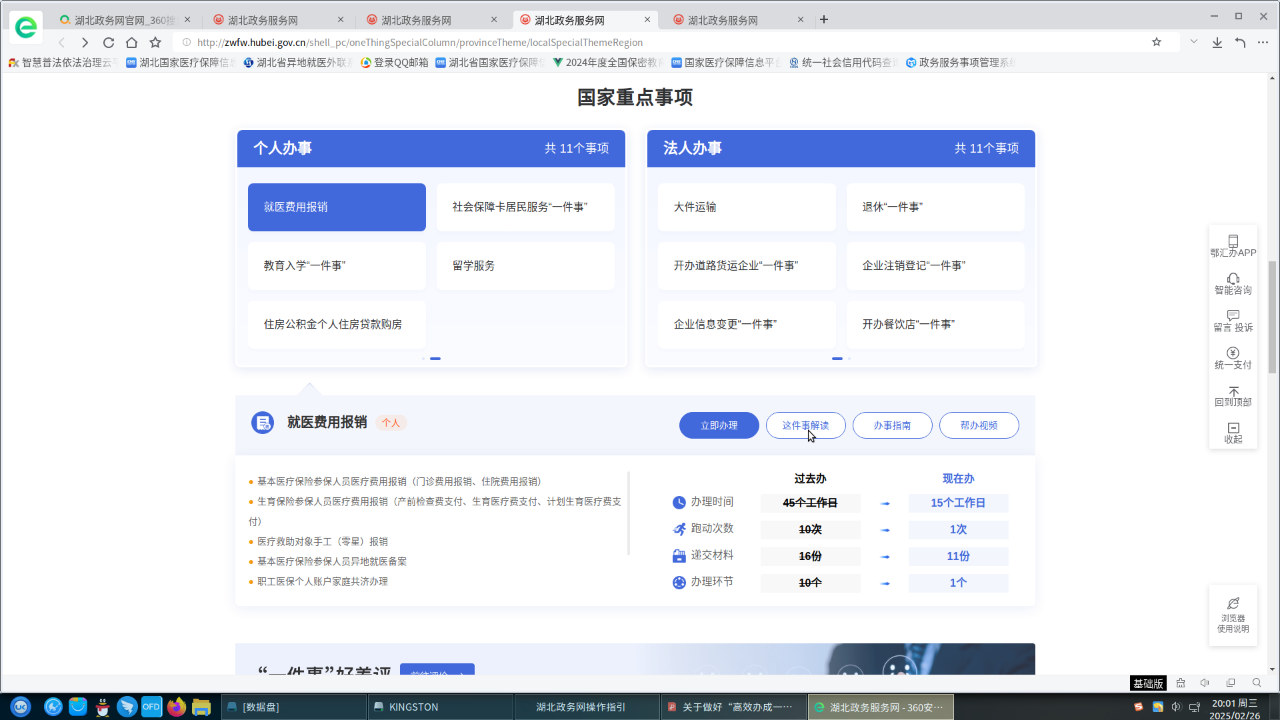The width and height of the screenshot is (1280, 720).
Task: Open 留言投诉 message icon
Action: (x=1233, y=316)
